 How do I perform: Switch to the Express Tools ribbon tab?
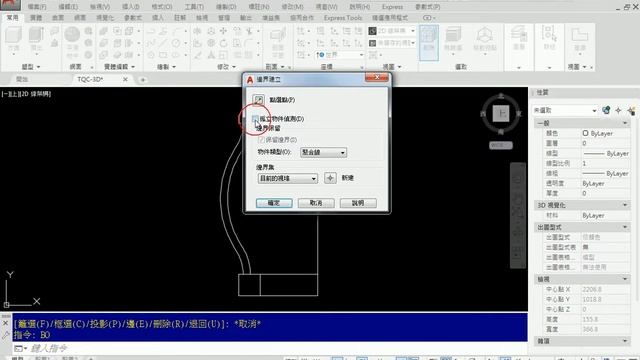[343, 18]
